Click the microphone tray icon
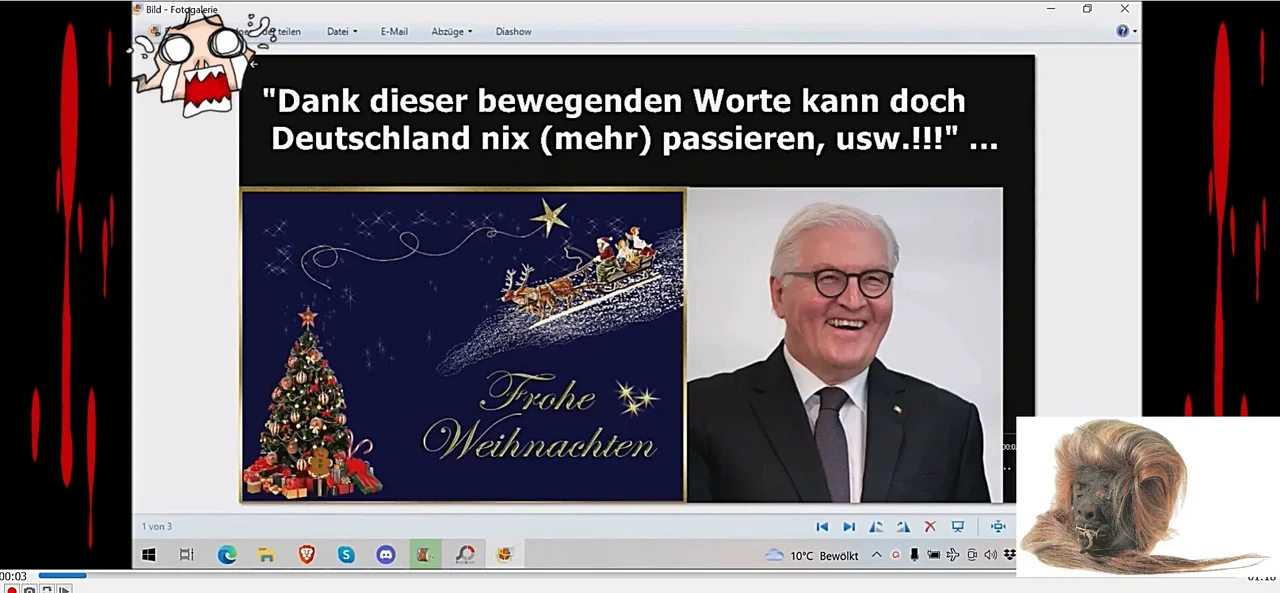This screenshot has height=593, width=1280. point(914,555)
